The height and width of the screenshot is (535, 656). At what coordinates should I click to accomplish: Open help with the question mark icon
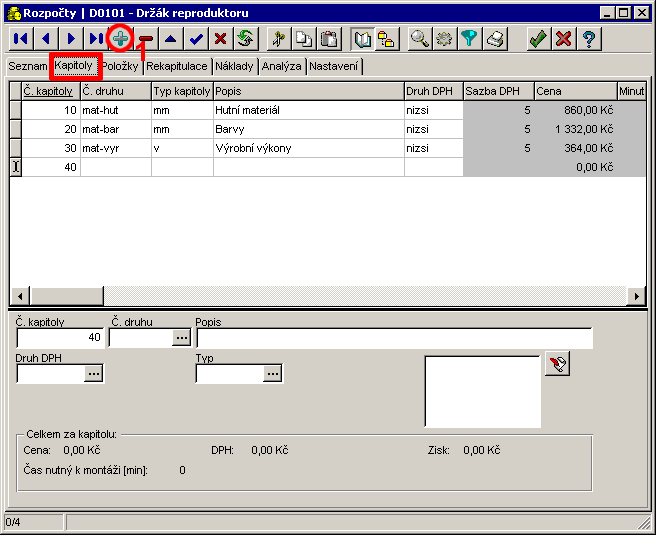pyautogui.click(x=590, y=39)
